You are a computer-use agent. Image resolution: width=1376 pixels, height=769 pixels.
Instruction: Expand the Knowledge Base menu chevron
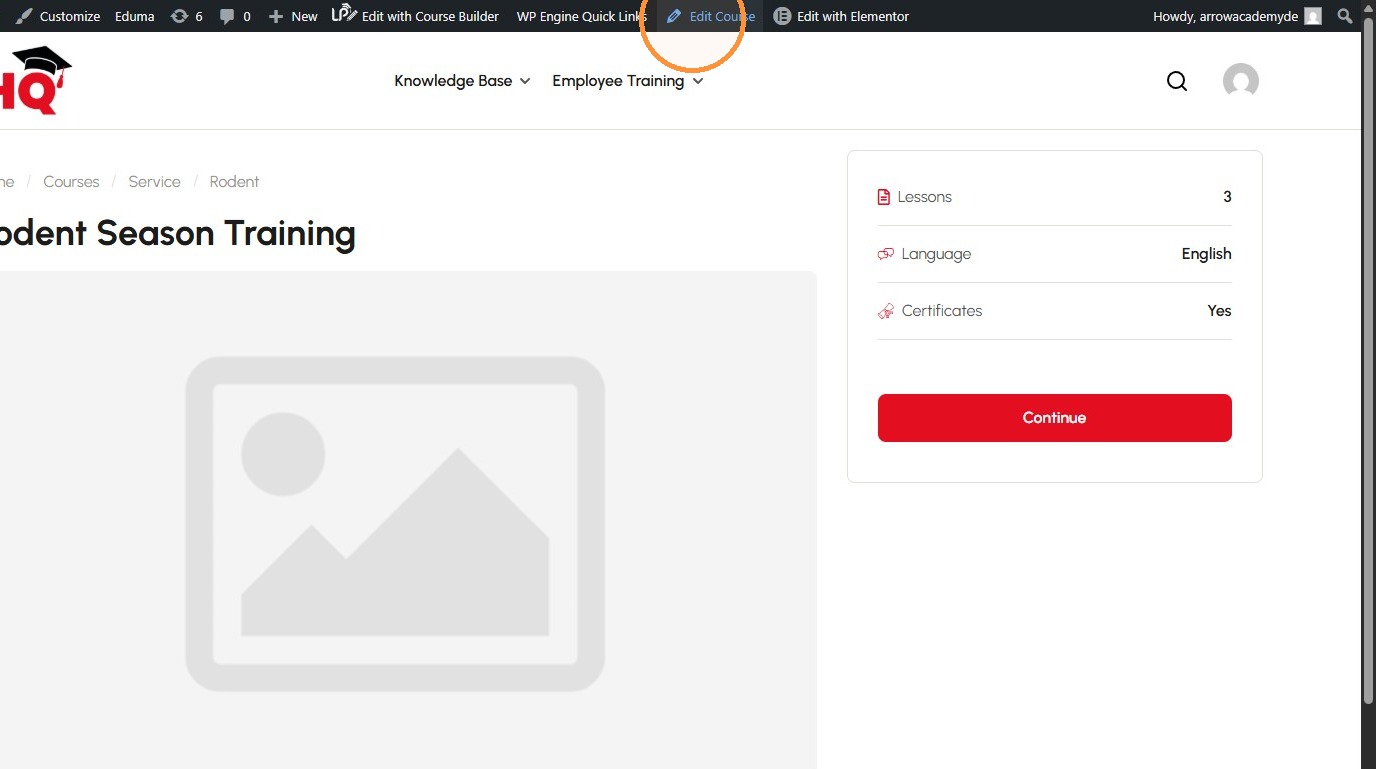click(525, 81)
